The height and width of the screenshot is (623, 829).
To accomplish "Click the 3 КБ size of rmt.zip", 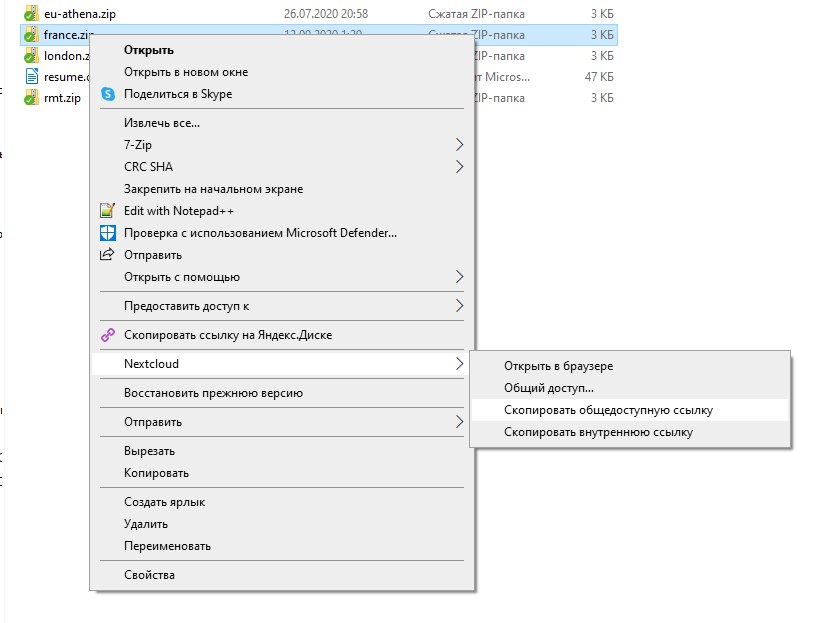I will [x=602, y=98].
